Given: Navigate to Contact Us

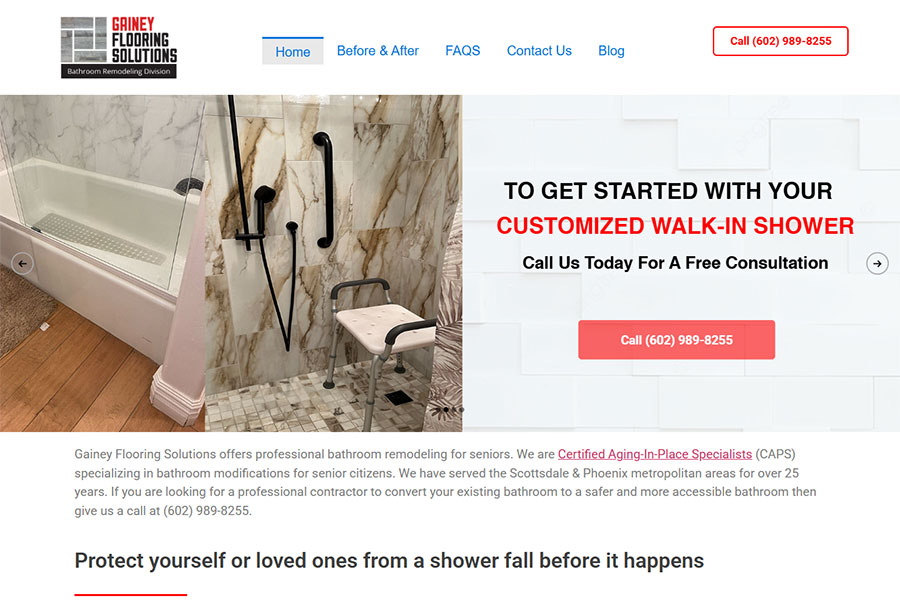Looking at the screenshot, I should 539,51.
